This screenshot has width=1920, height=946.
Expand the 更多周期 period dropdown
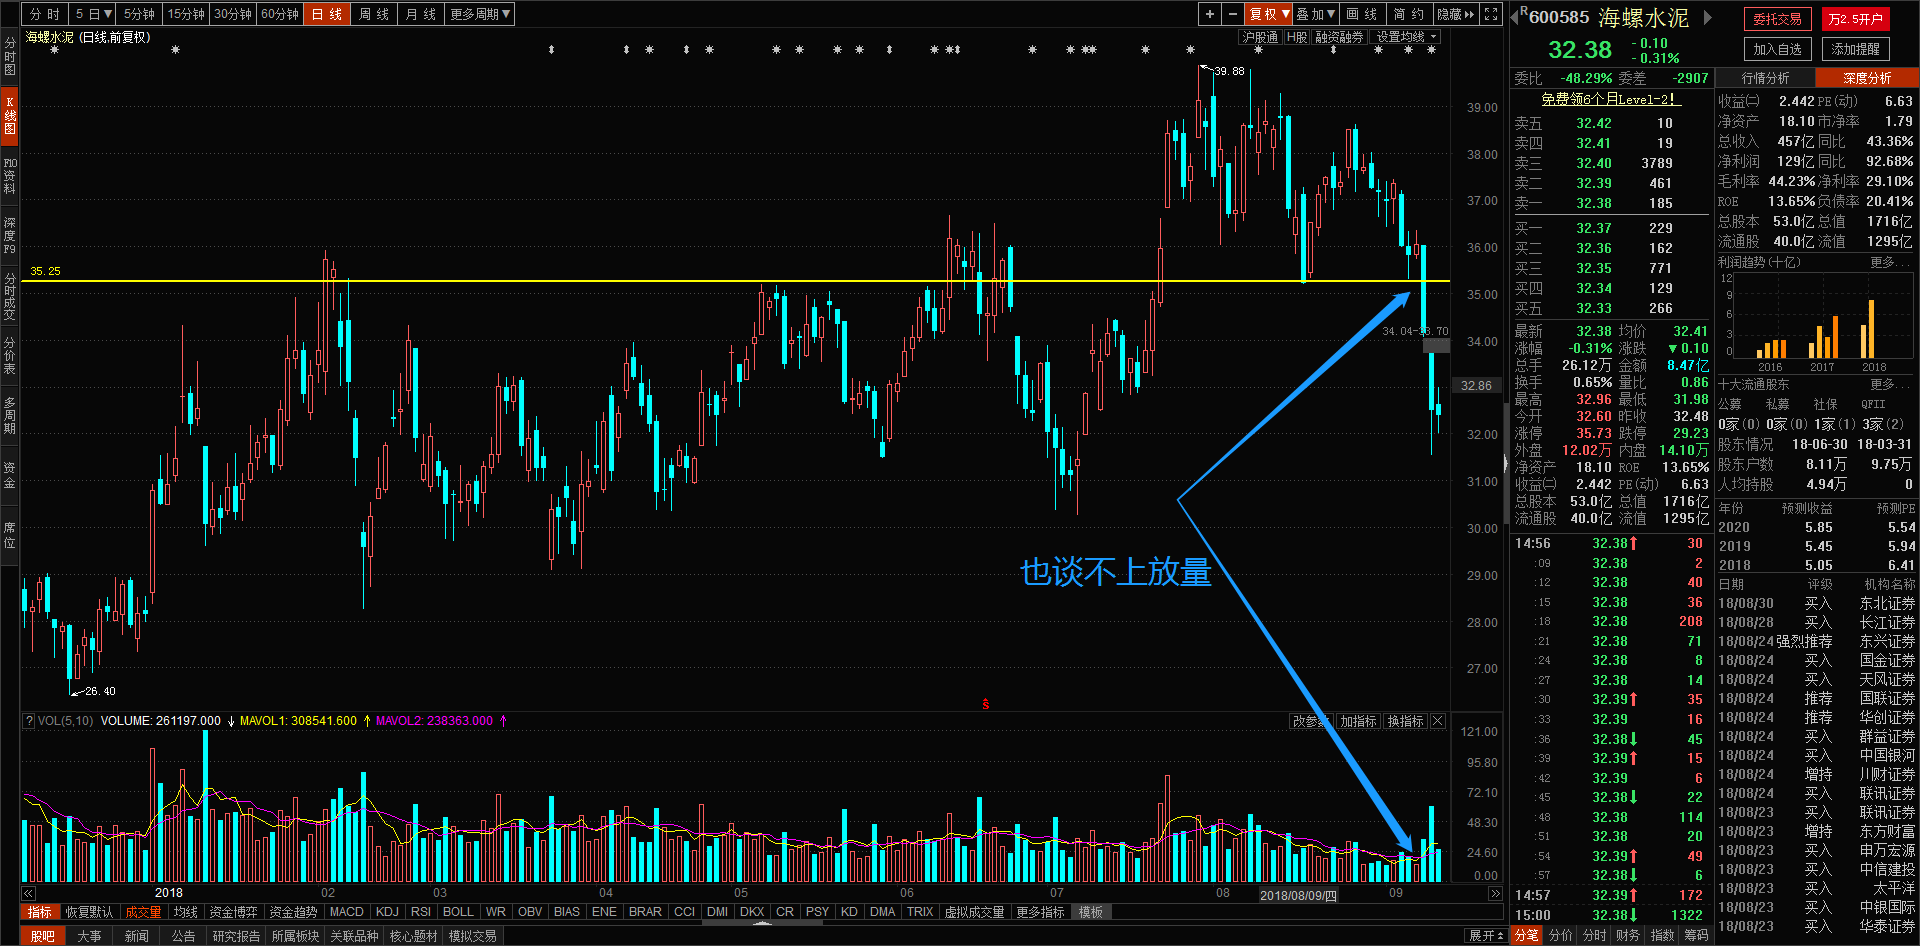480,14
